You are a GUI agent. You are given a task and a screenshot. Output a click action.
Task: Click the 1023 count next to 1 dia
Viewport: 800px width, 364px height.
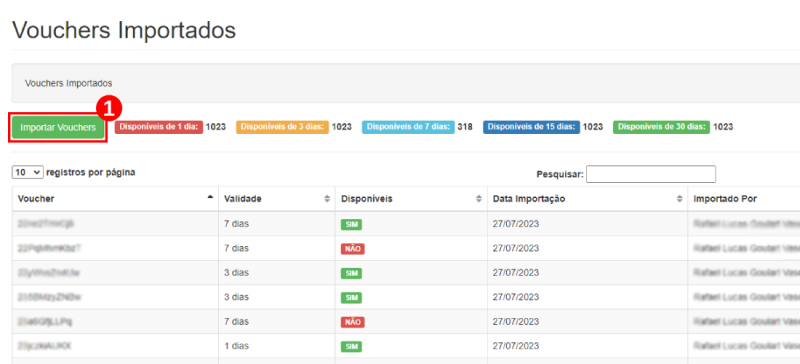pos(216,127)
